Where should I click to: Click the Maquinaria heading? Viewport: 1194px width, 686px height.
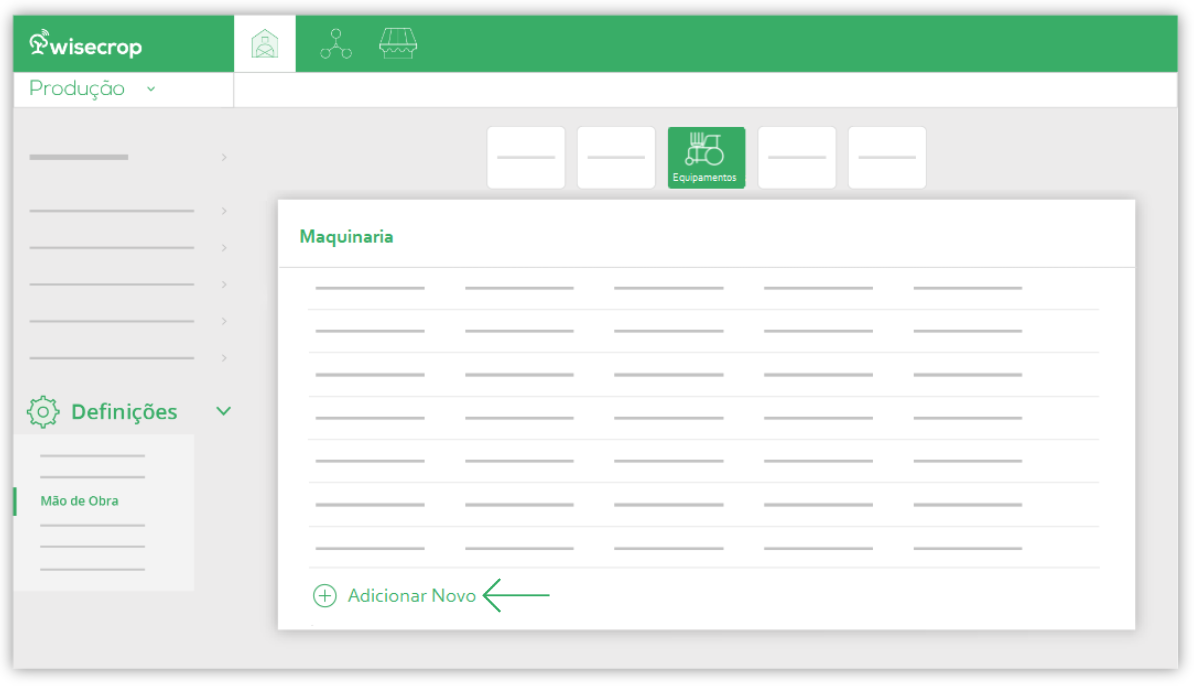[x=346, y=237]
